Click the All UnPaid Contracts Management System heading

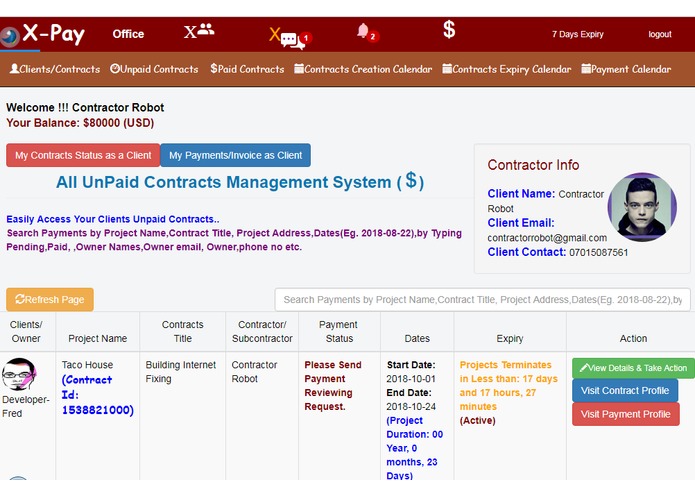pyautogui.click(x=240, y=182)
